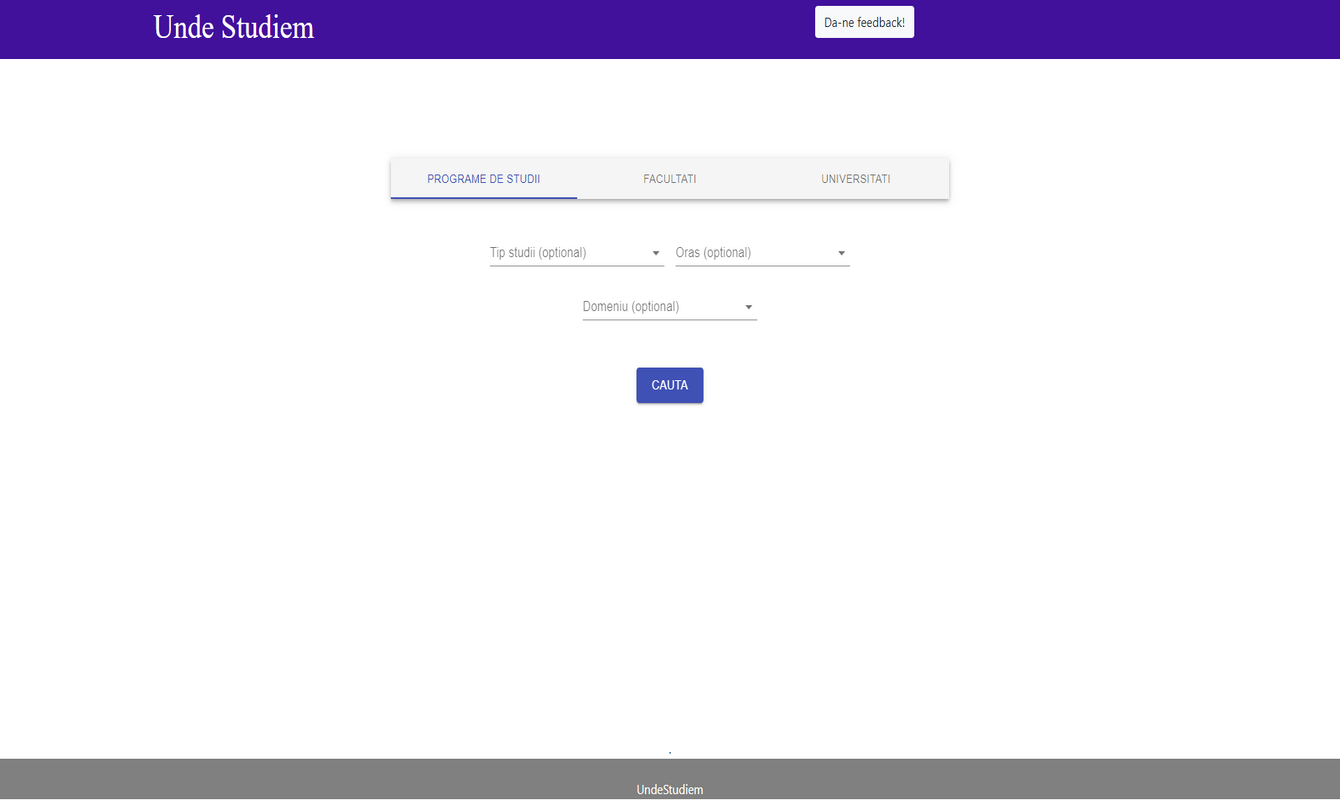The width and height of the screenshot is (1340, 811).
Task: Expand the Tip studii dropdown arrow
Action: point(656,254)
